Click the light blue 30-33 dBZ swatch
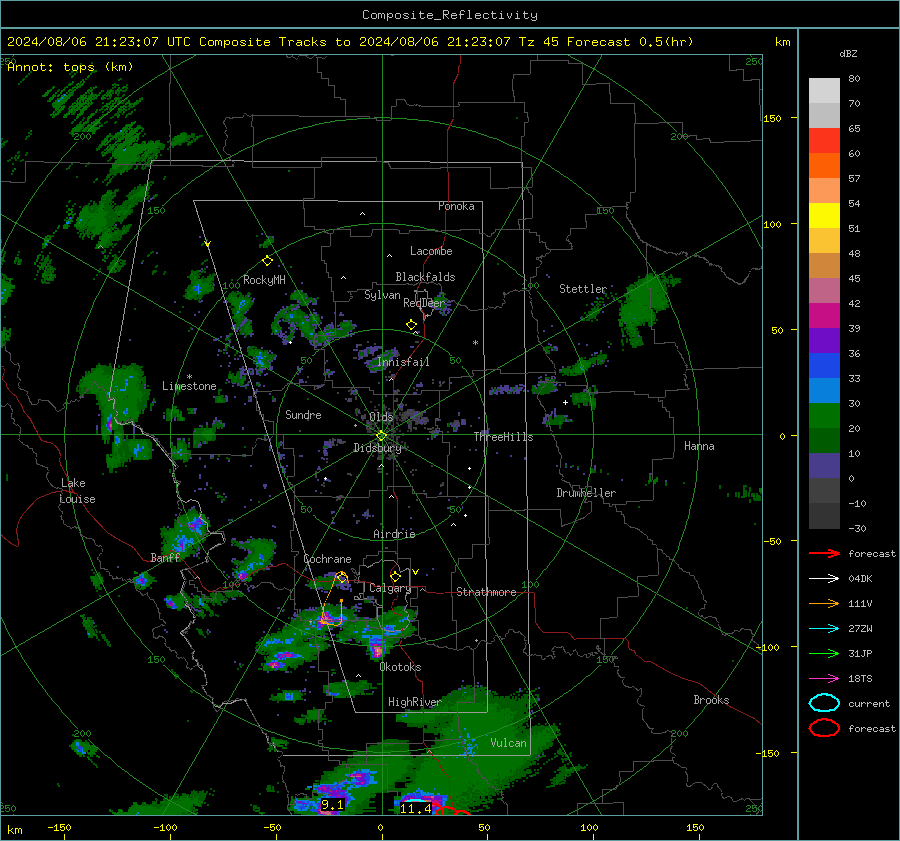The height and width of the screenshot is (841, 900). 824,390
